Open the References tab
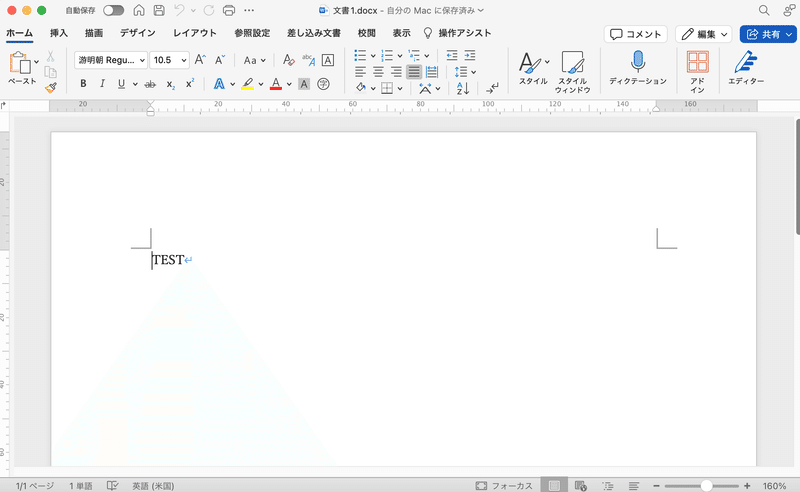Viewport: 800px width, 492px height. pos(252,33)
